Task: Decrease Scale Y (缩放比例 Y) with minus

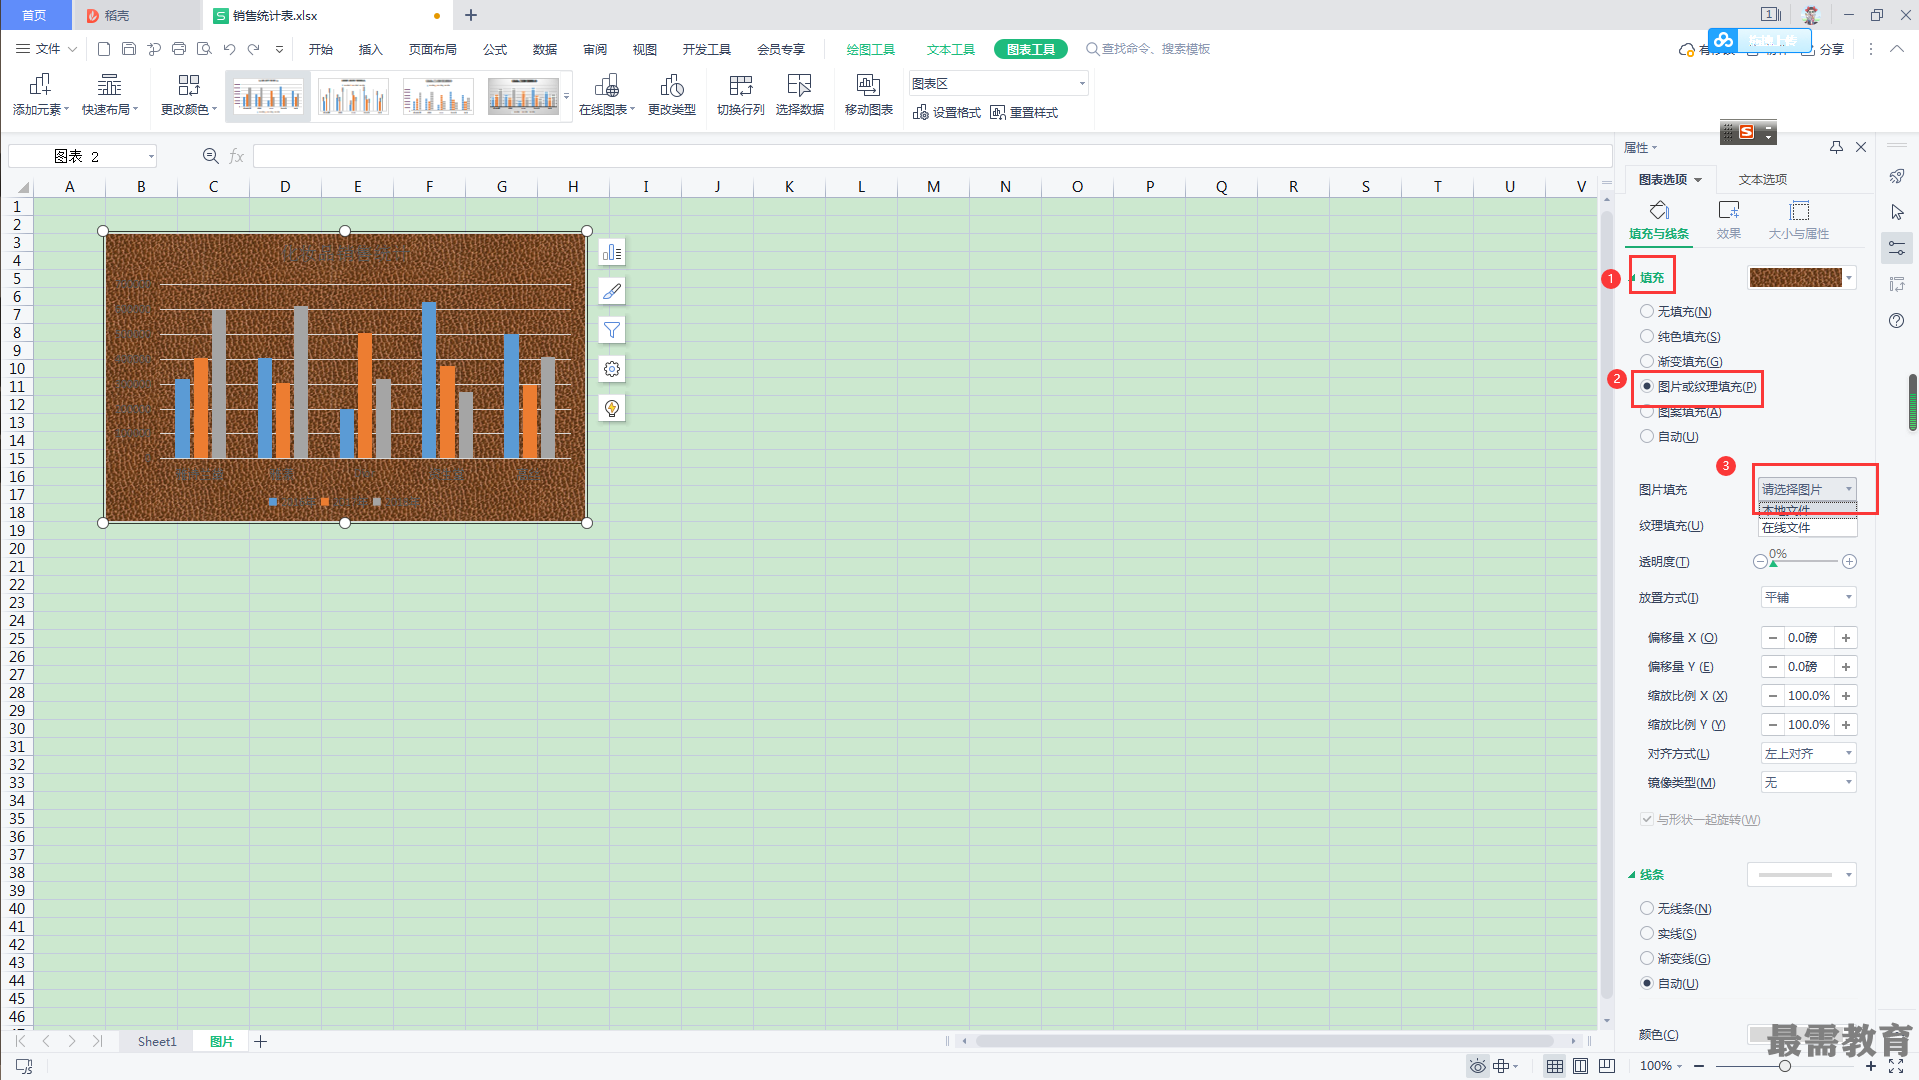Action: click(1773, 725)
